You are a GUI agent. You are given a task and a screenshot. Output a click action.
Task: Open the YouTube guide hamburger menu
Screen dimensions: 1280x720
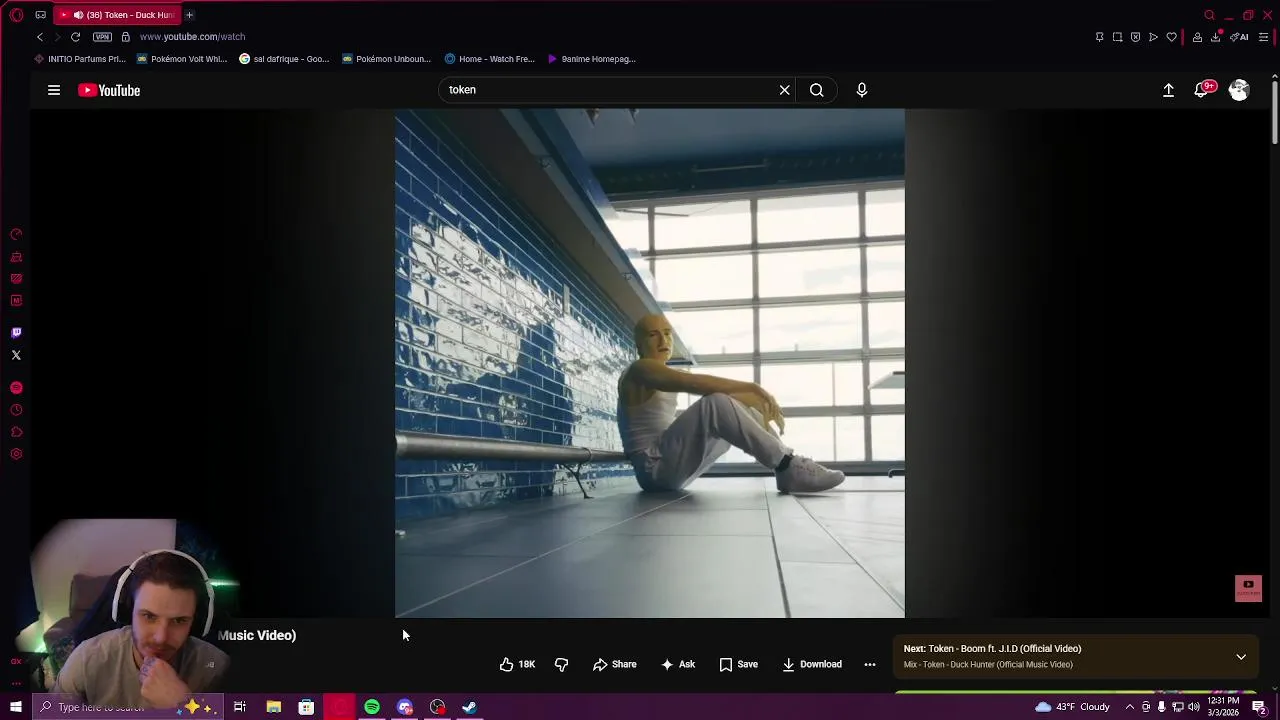(x=54, y=90)
